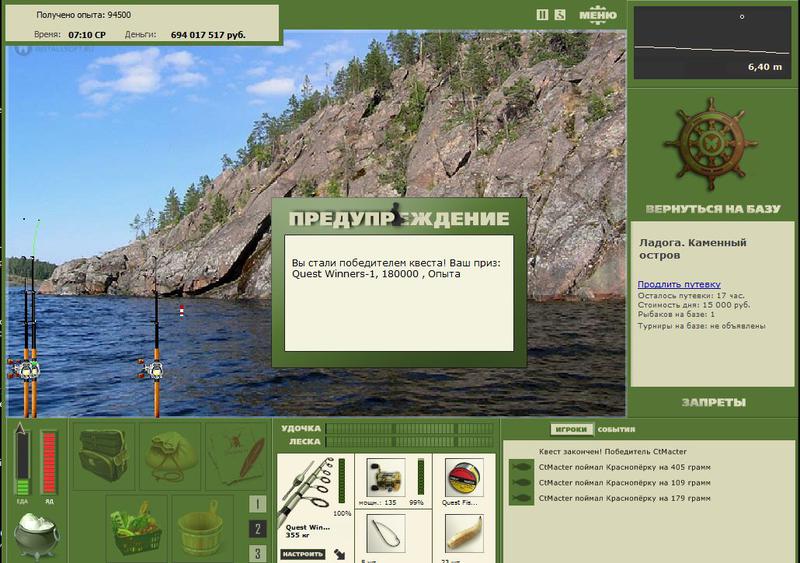
Task: Click ВЕРНУТЬСЯ НА БАЗУ label
Action: coord(713,209)
